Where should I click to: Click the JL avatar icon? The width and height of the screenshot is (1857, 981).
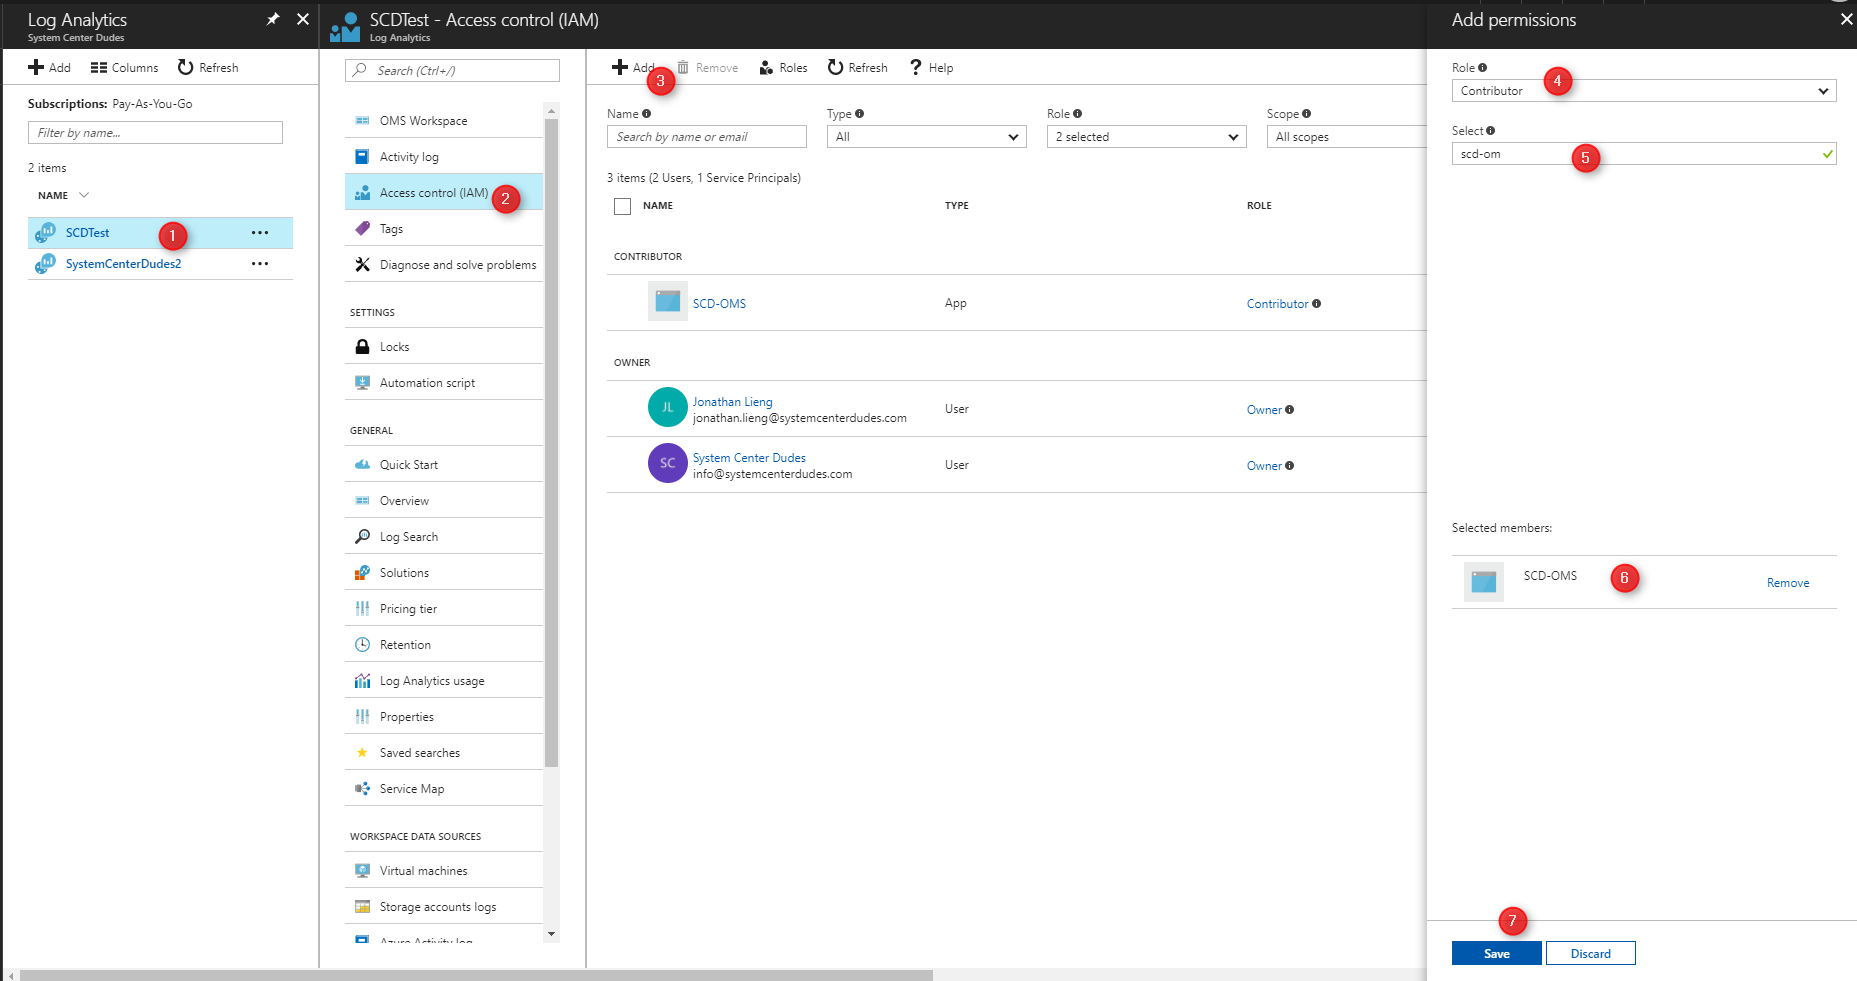tap(668, 407)
